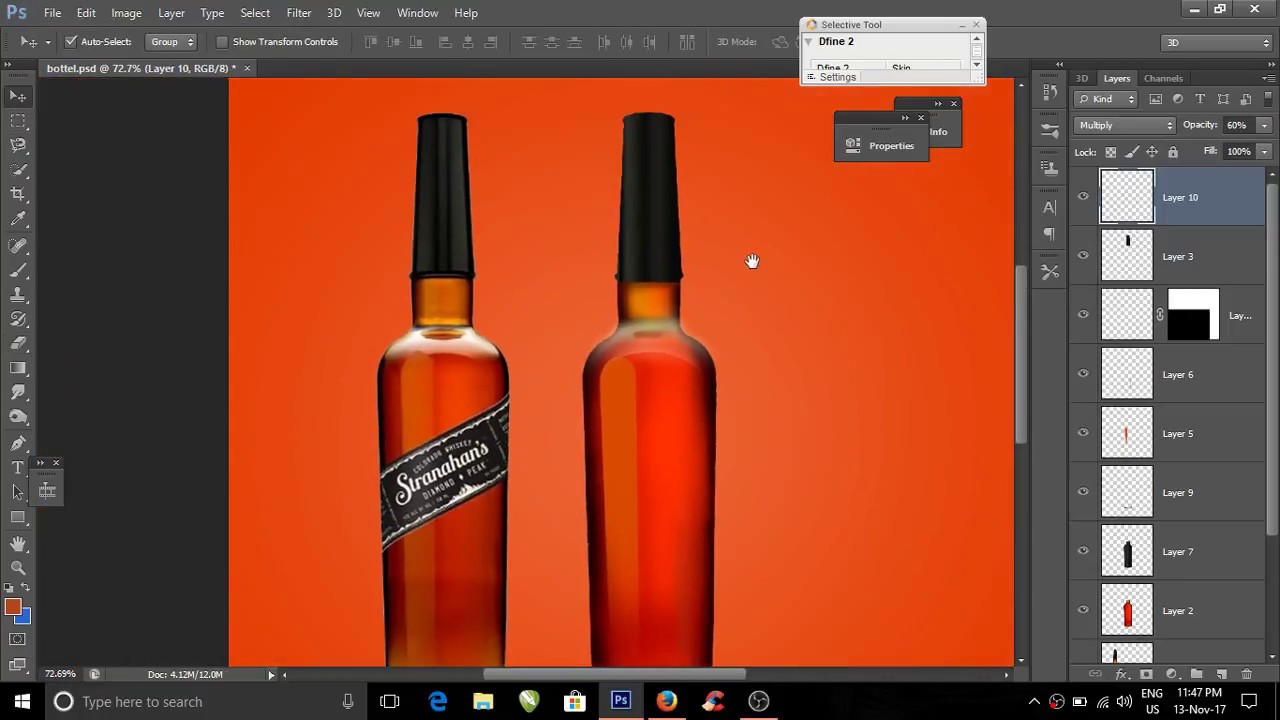Open the Filter menu
The width and height of the screenshot is (1280, 720).
click(x=298, y=13)
